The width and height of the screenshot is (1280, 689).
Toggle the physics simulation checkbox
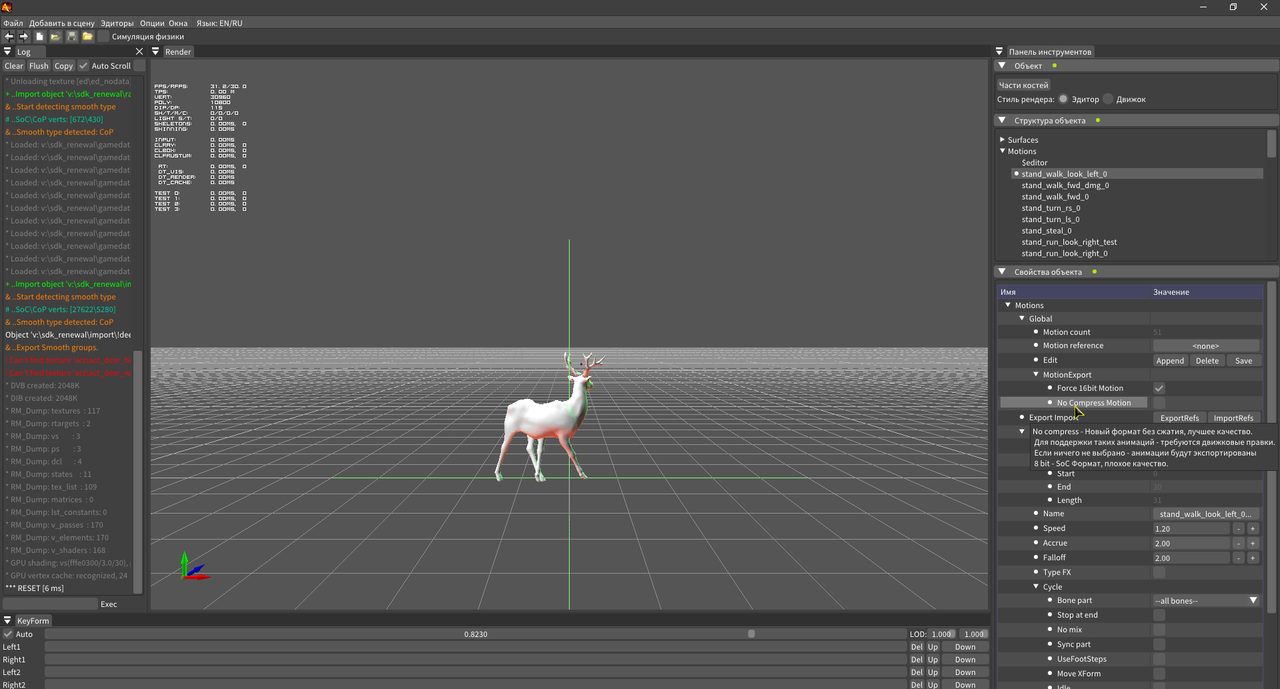click(x=103, y=37)
